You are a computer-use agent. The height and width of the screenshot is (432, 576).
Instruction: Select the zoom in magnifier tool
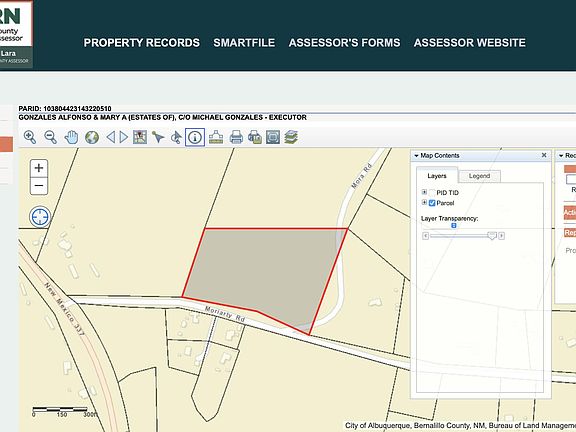(x=30, y=137)
